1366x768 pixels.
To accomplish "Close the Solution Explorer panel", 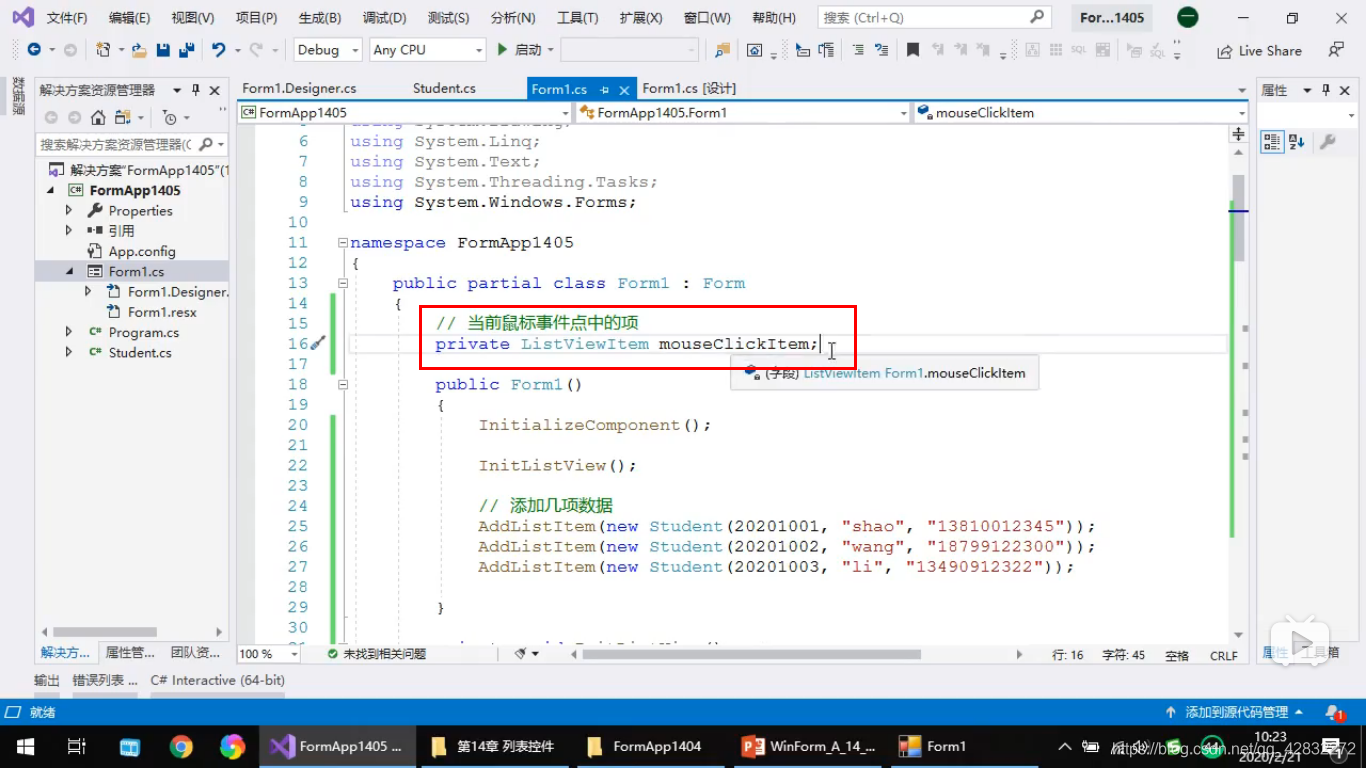I will 214,90.
